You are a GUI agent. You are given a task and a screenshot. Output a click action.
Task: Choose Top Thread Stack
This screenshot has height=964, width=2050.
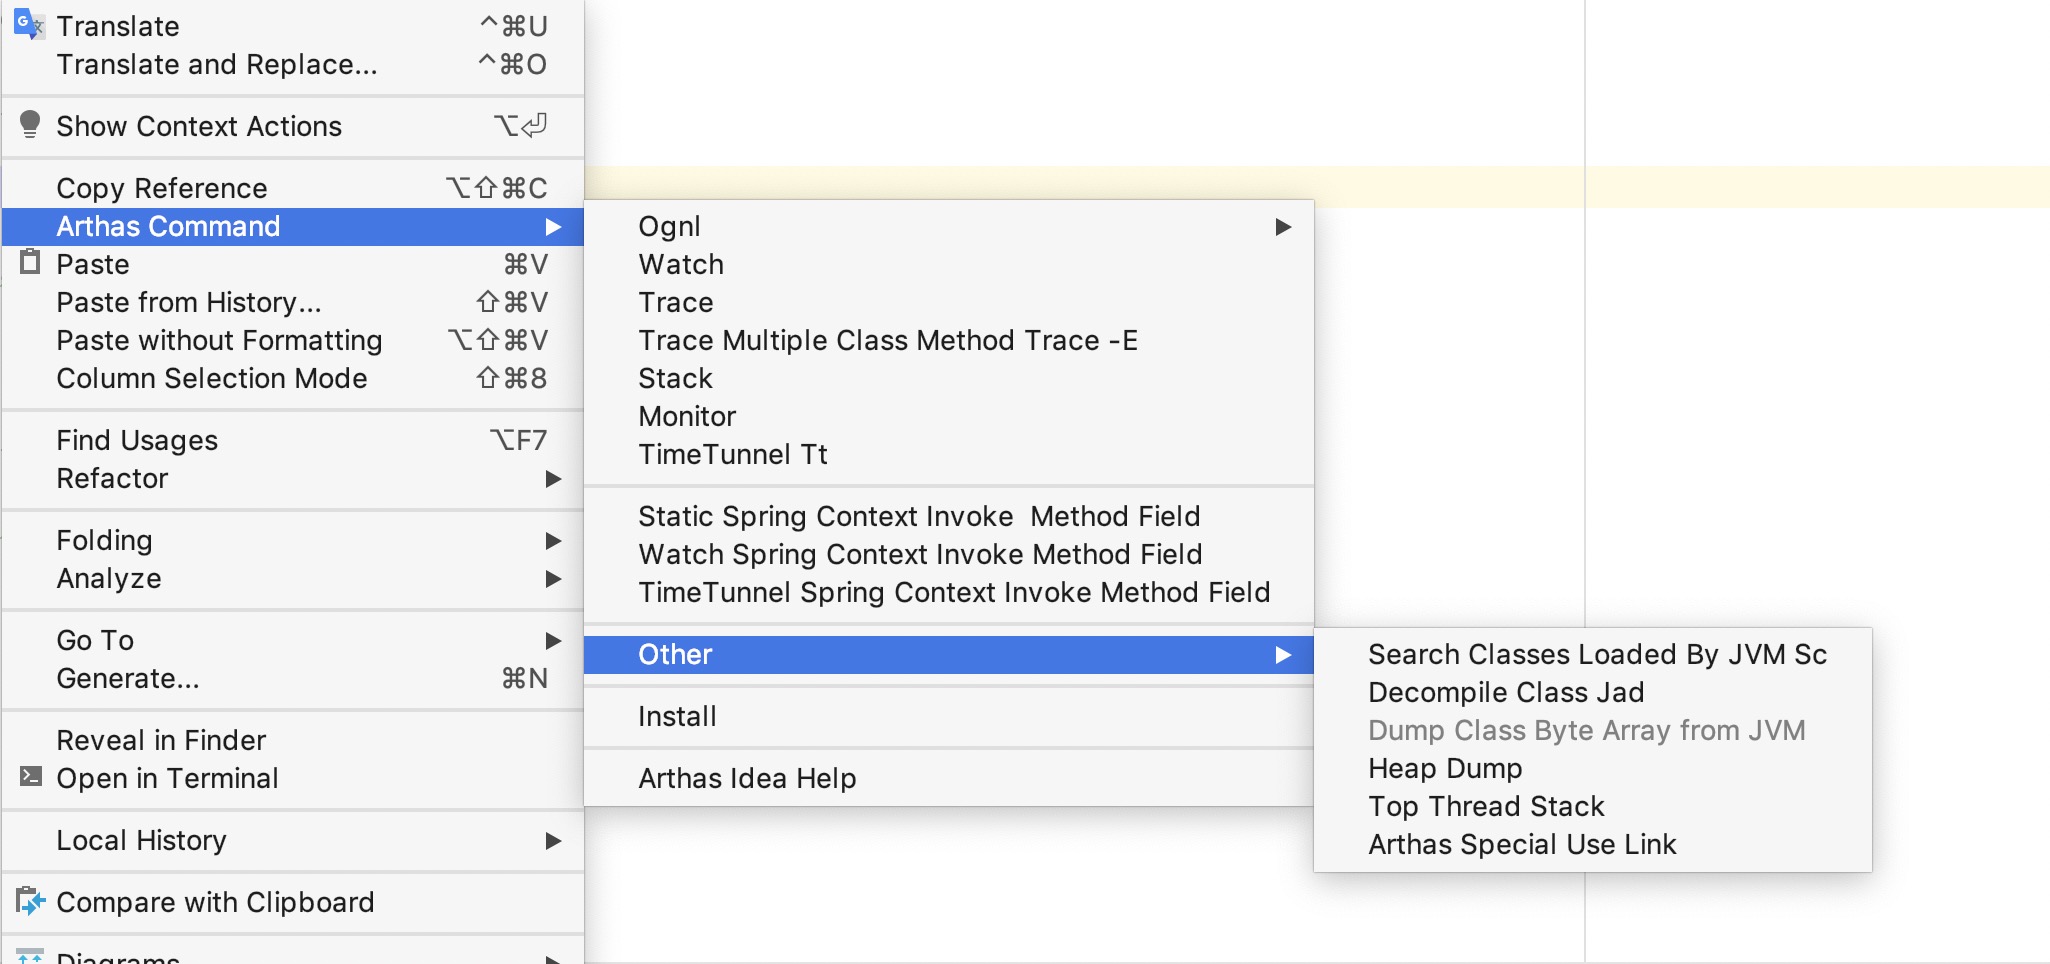pyautogui.click(x=1593, y=806)
